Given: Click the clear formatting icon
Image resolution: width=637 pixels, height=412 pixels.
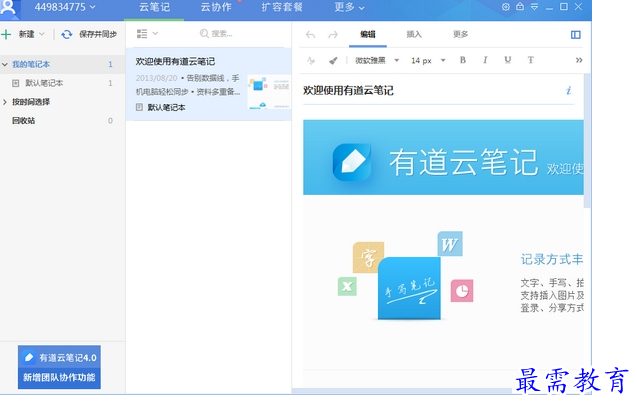Looking at the screenshot, I should point(311,61).
